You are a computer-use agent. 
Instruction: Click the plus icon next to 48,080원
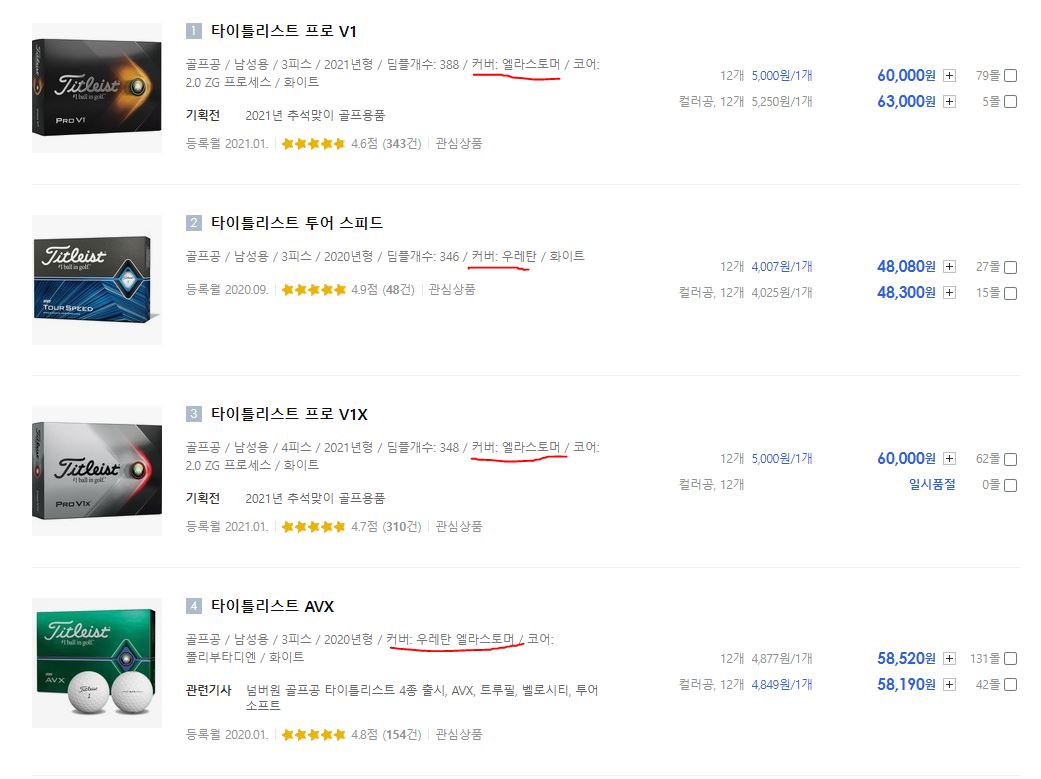[x=949, y=267]
